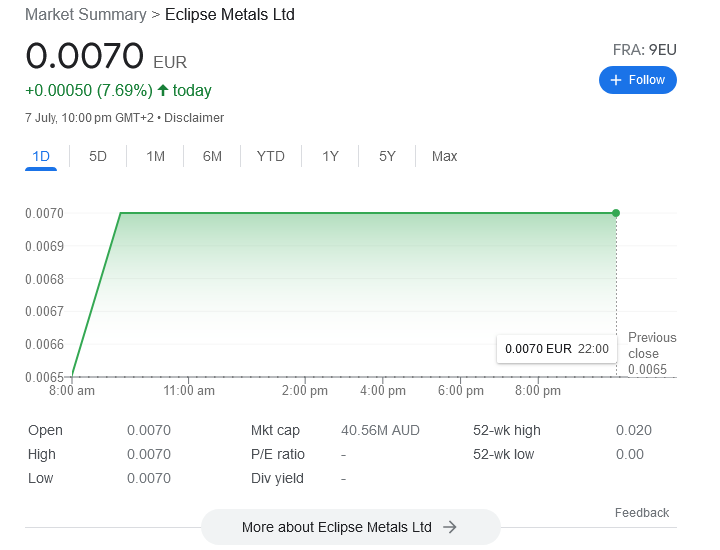The image size is (720, 550).
Task: Click the 52-wk low value 0.00
Action: 630,455
